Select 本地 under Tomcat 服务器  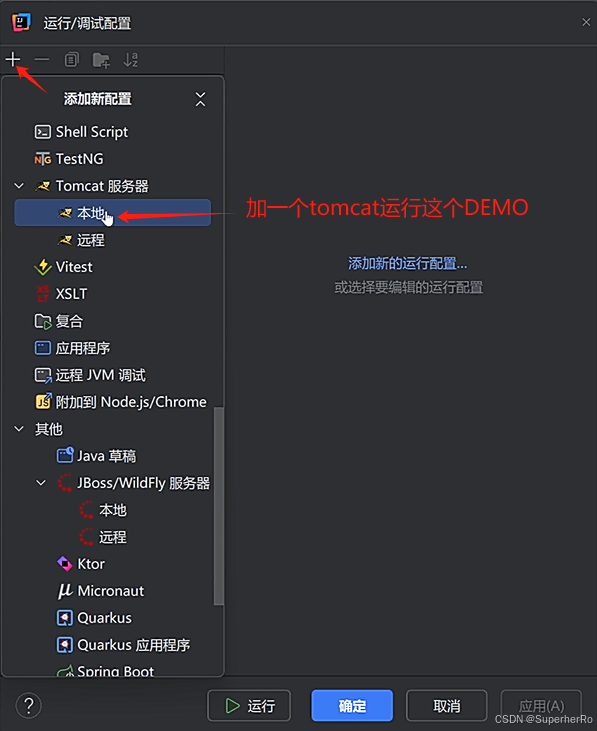(113, 213)
